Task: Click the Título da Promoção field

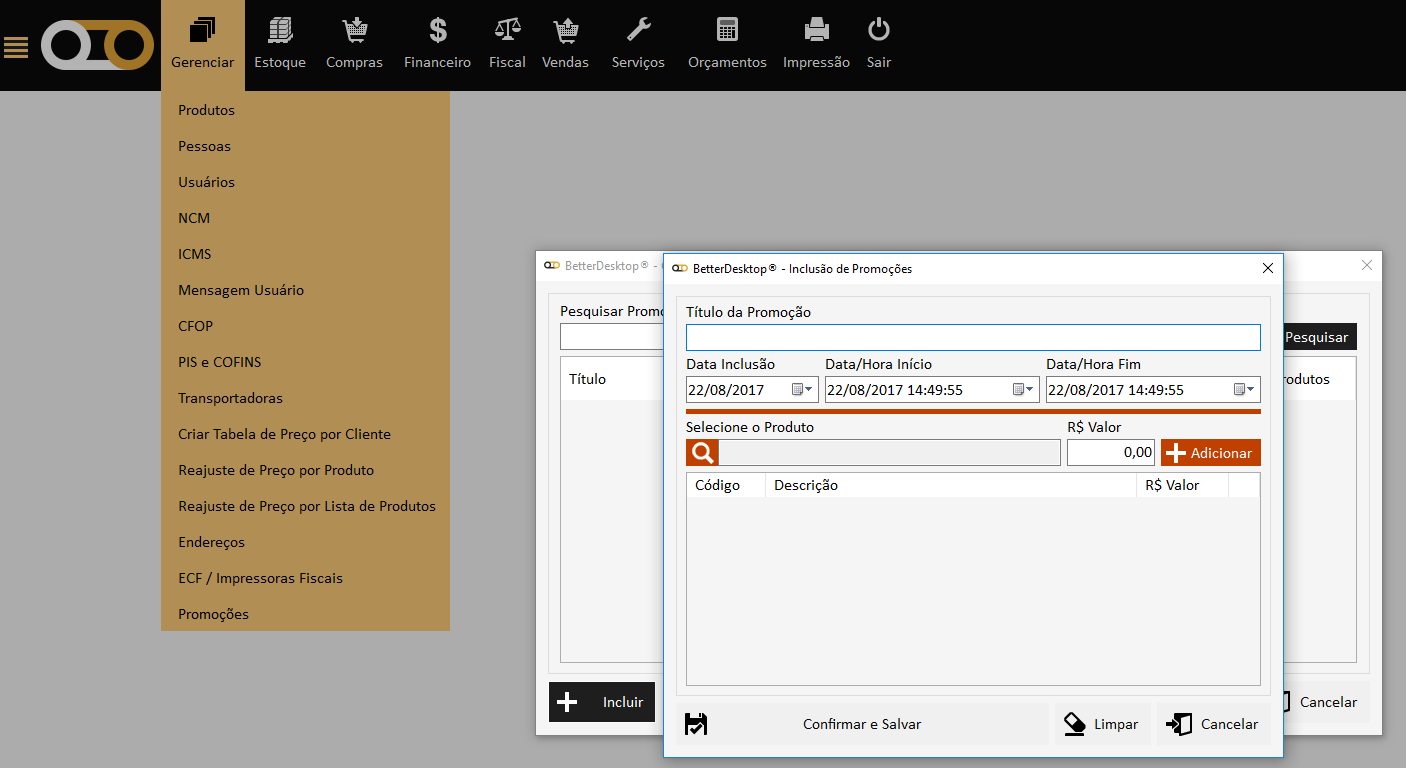Action: [972, 338]
